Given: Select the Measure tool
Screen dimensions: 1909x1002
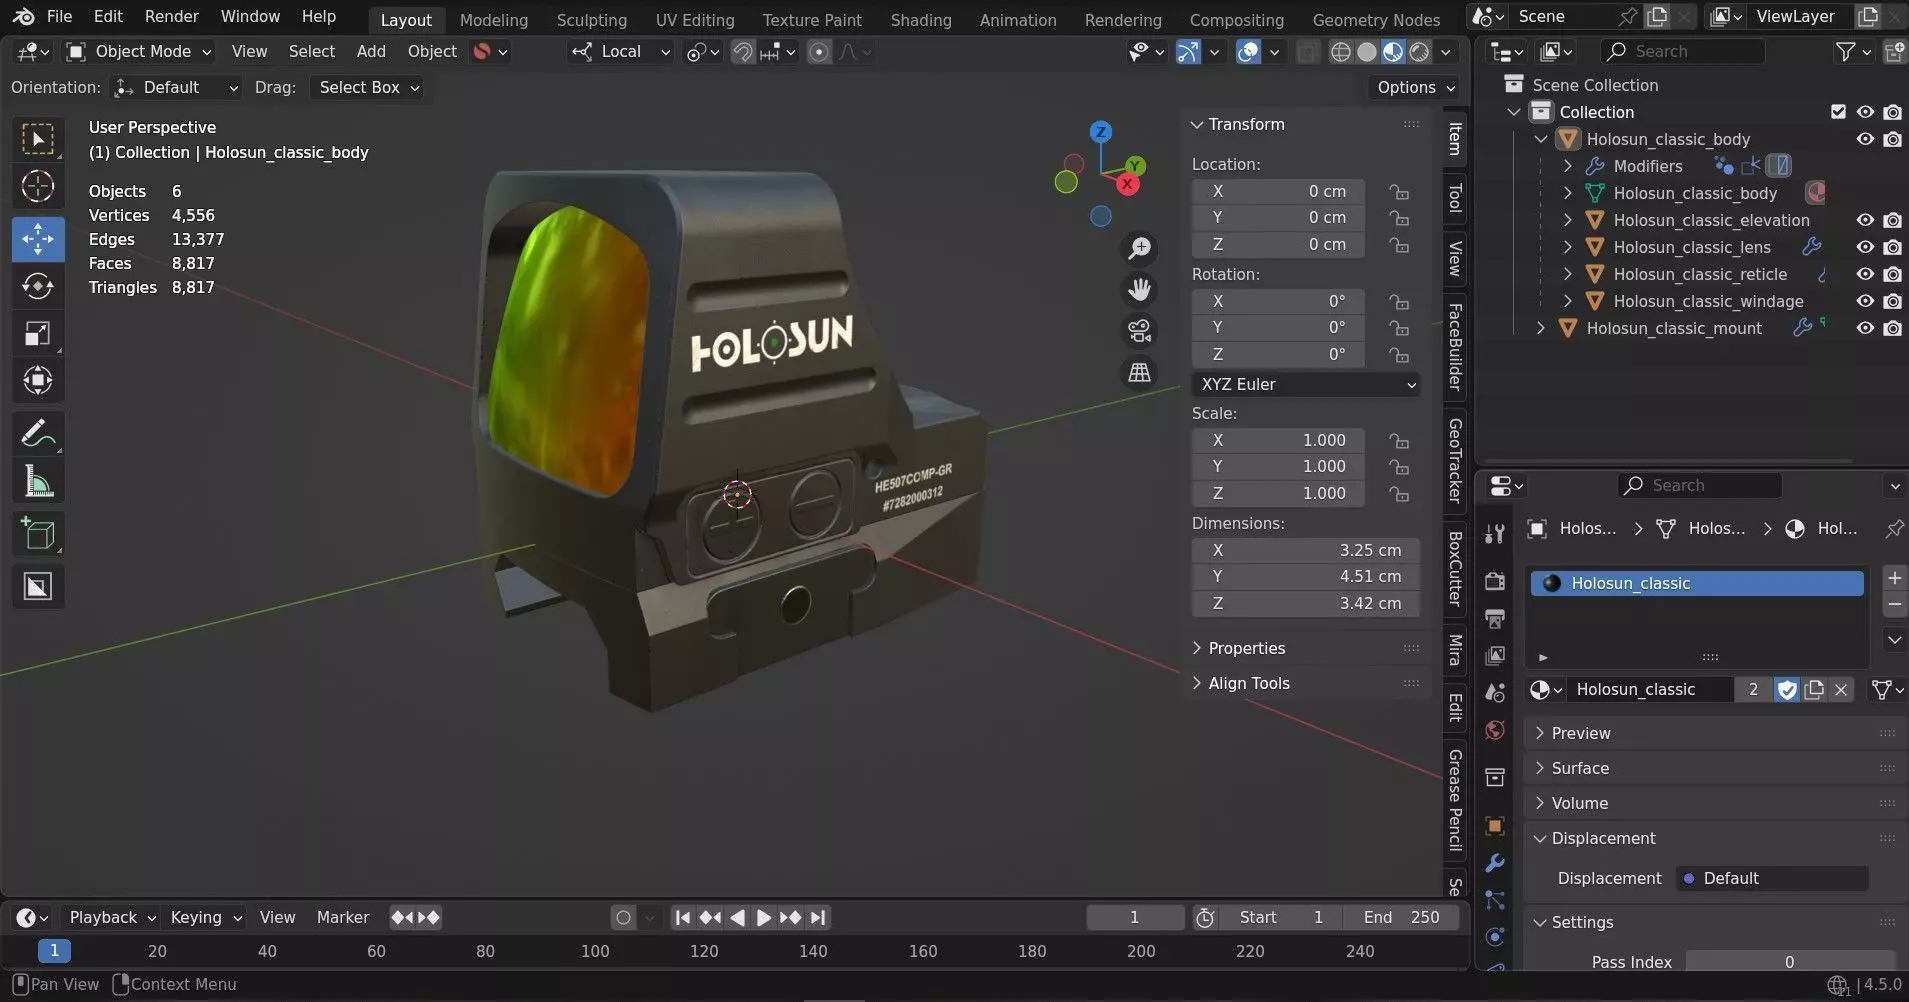Looking at the screenshot, I should click(x=38, y=482).
